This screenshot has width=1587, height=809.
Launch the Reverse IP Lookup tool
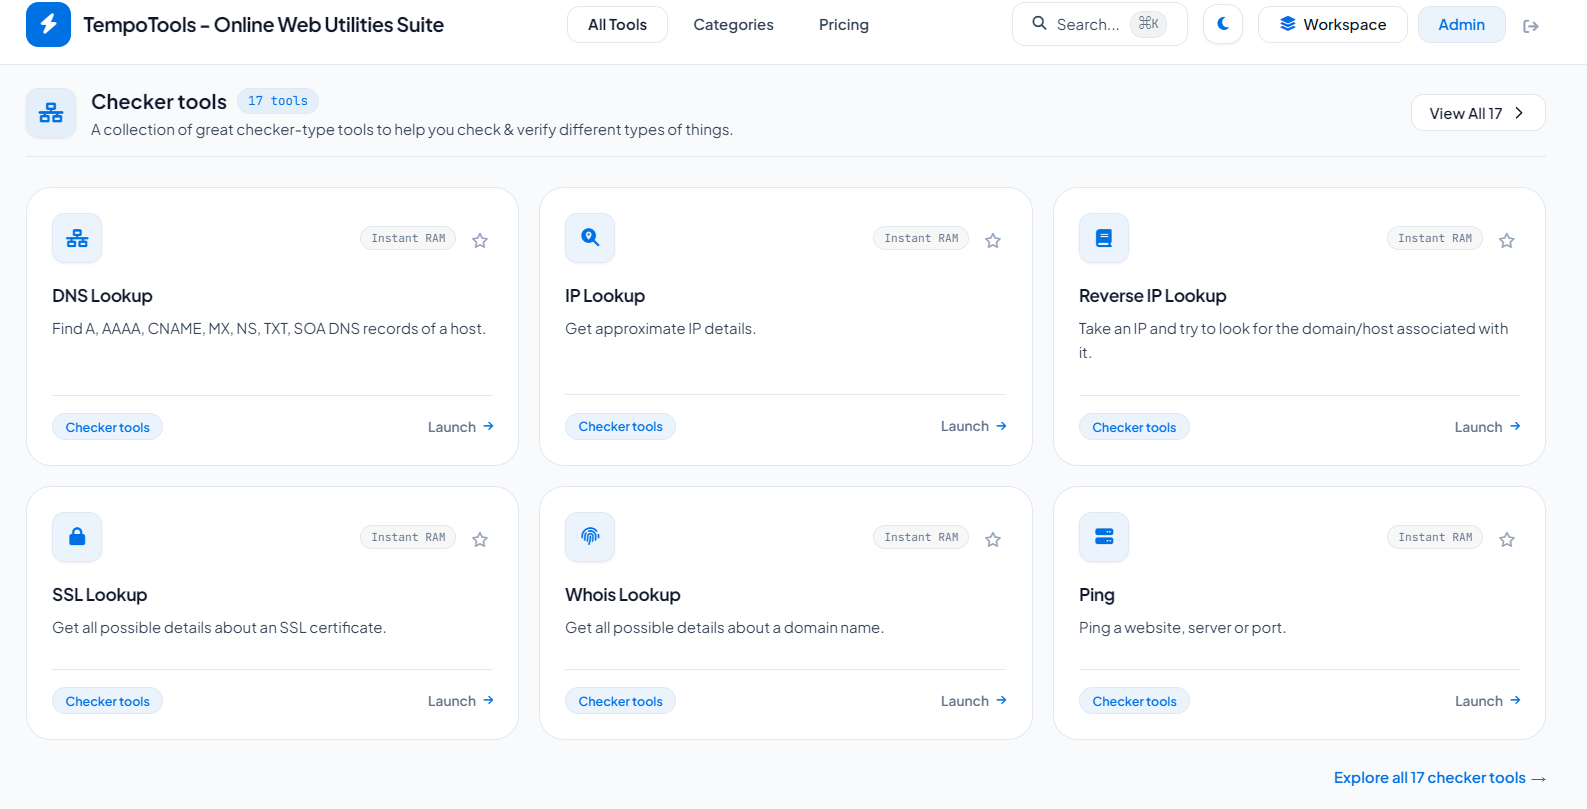point(1488,427)
